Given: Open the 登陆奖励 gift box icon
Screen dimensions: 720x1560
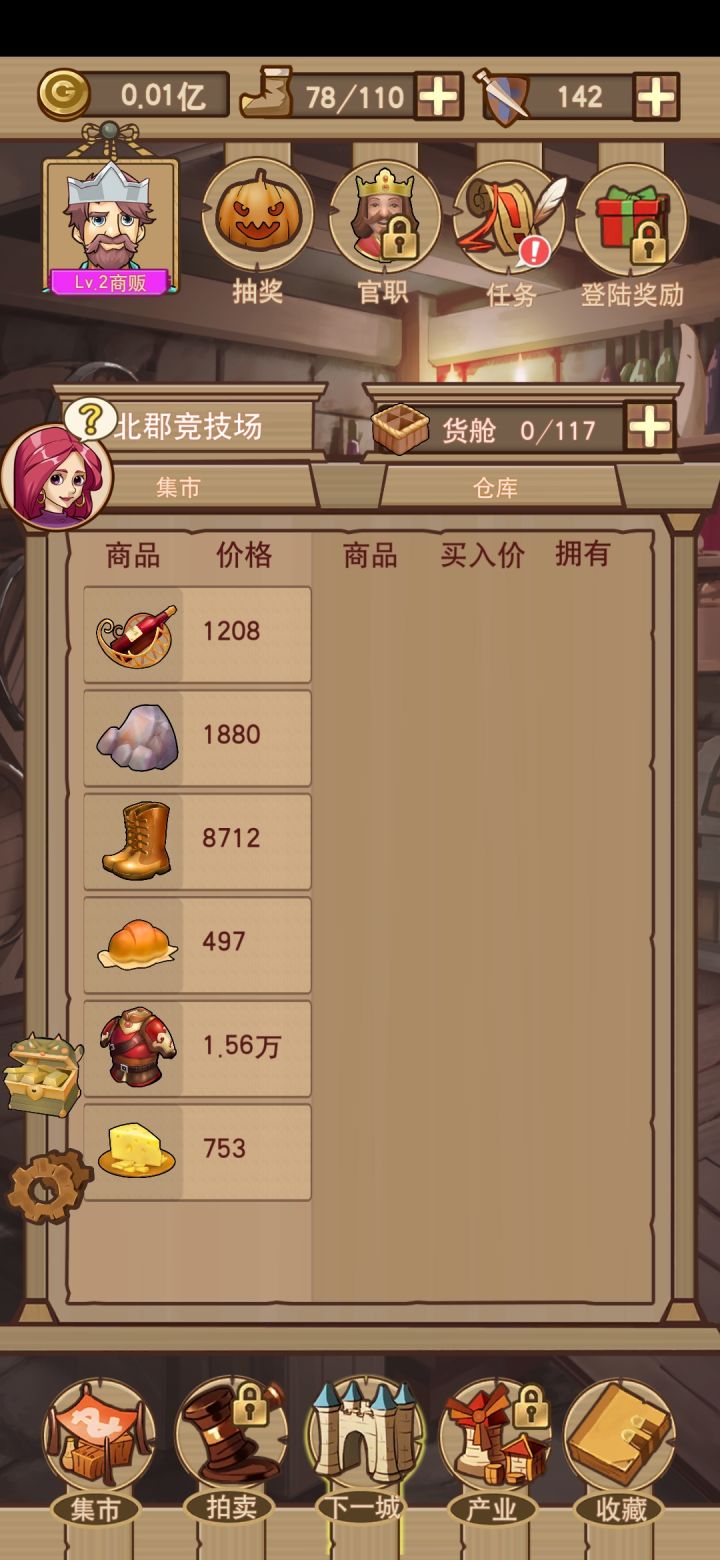Looking at the screenshot, I should [x=631, y=218].
